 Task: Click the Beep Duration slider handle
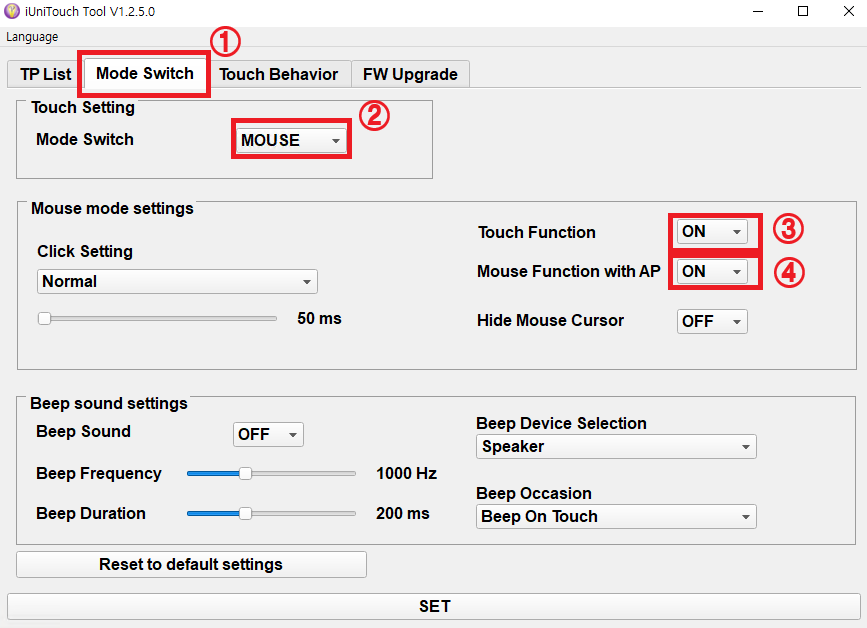point(245,514)
